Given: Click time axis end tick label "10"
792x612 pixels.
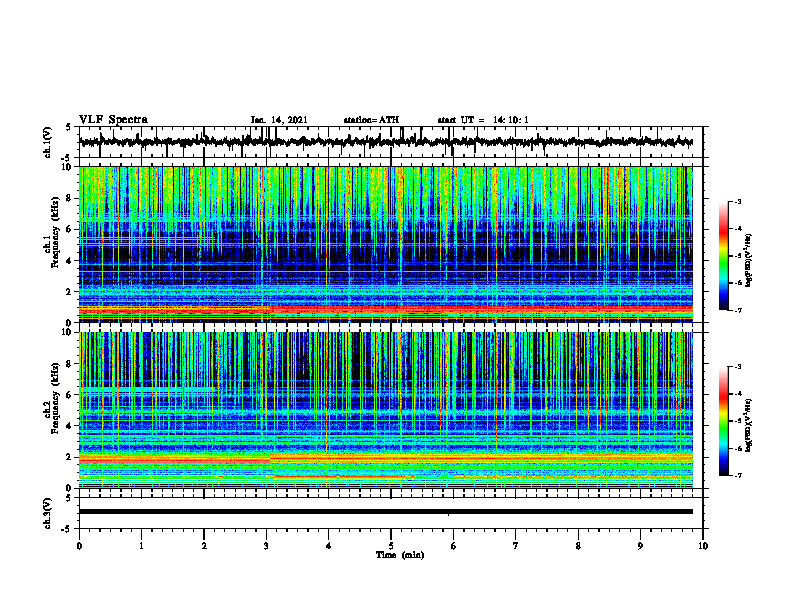Looking at the screenshot, I should [703, 546].
